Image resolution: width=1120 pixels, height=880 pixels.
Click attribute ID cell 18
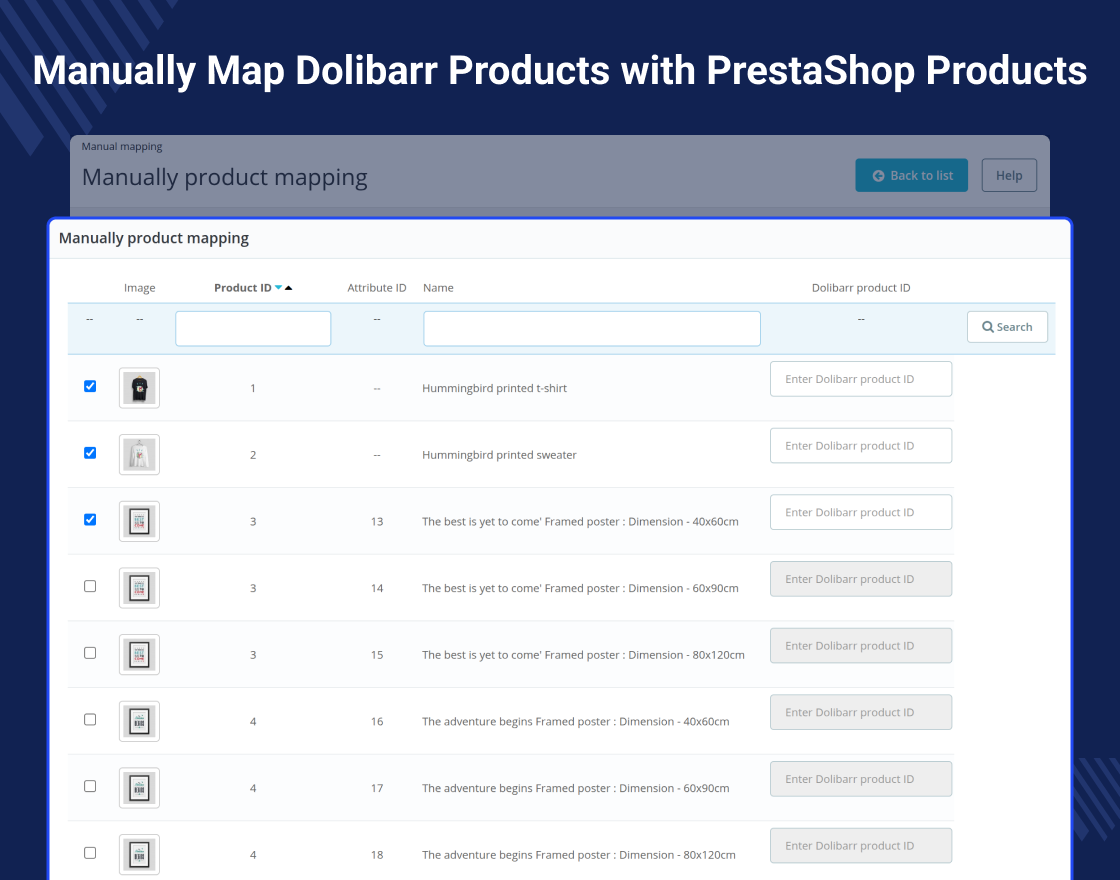(x=376, y=854)
